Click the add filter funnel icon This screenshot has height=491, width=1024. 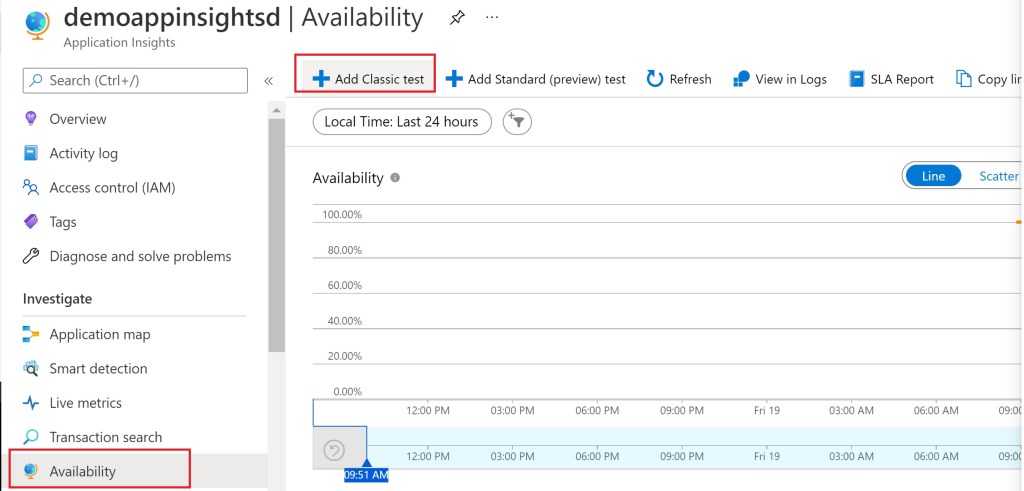click(517, 122)
